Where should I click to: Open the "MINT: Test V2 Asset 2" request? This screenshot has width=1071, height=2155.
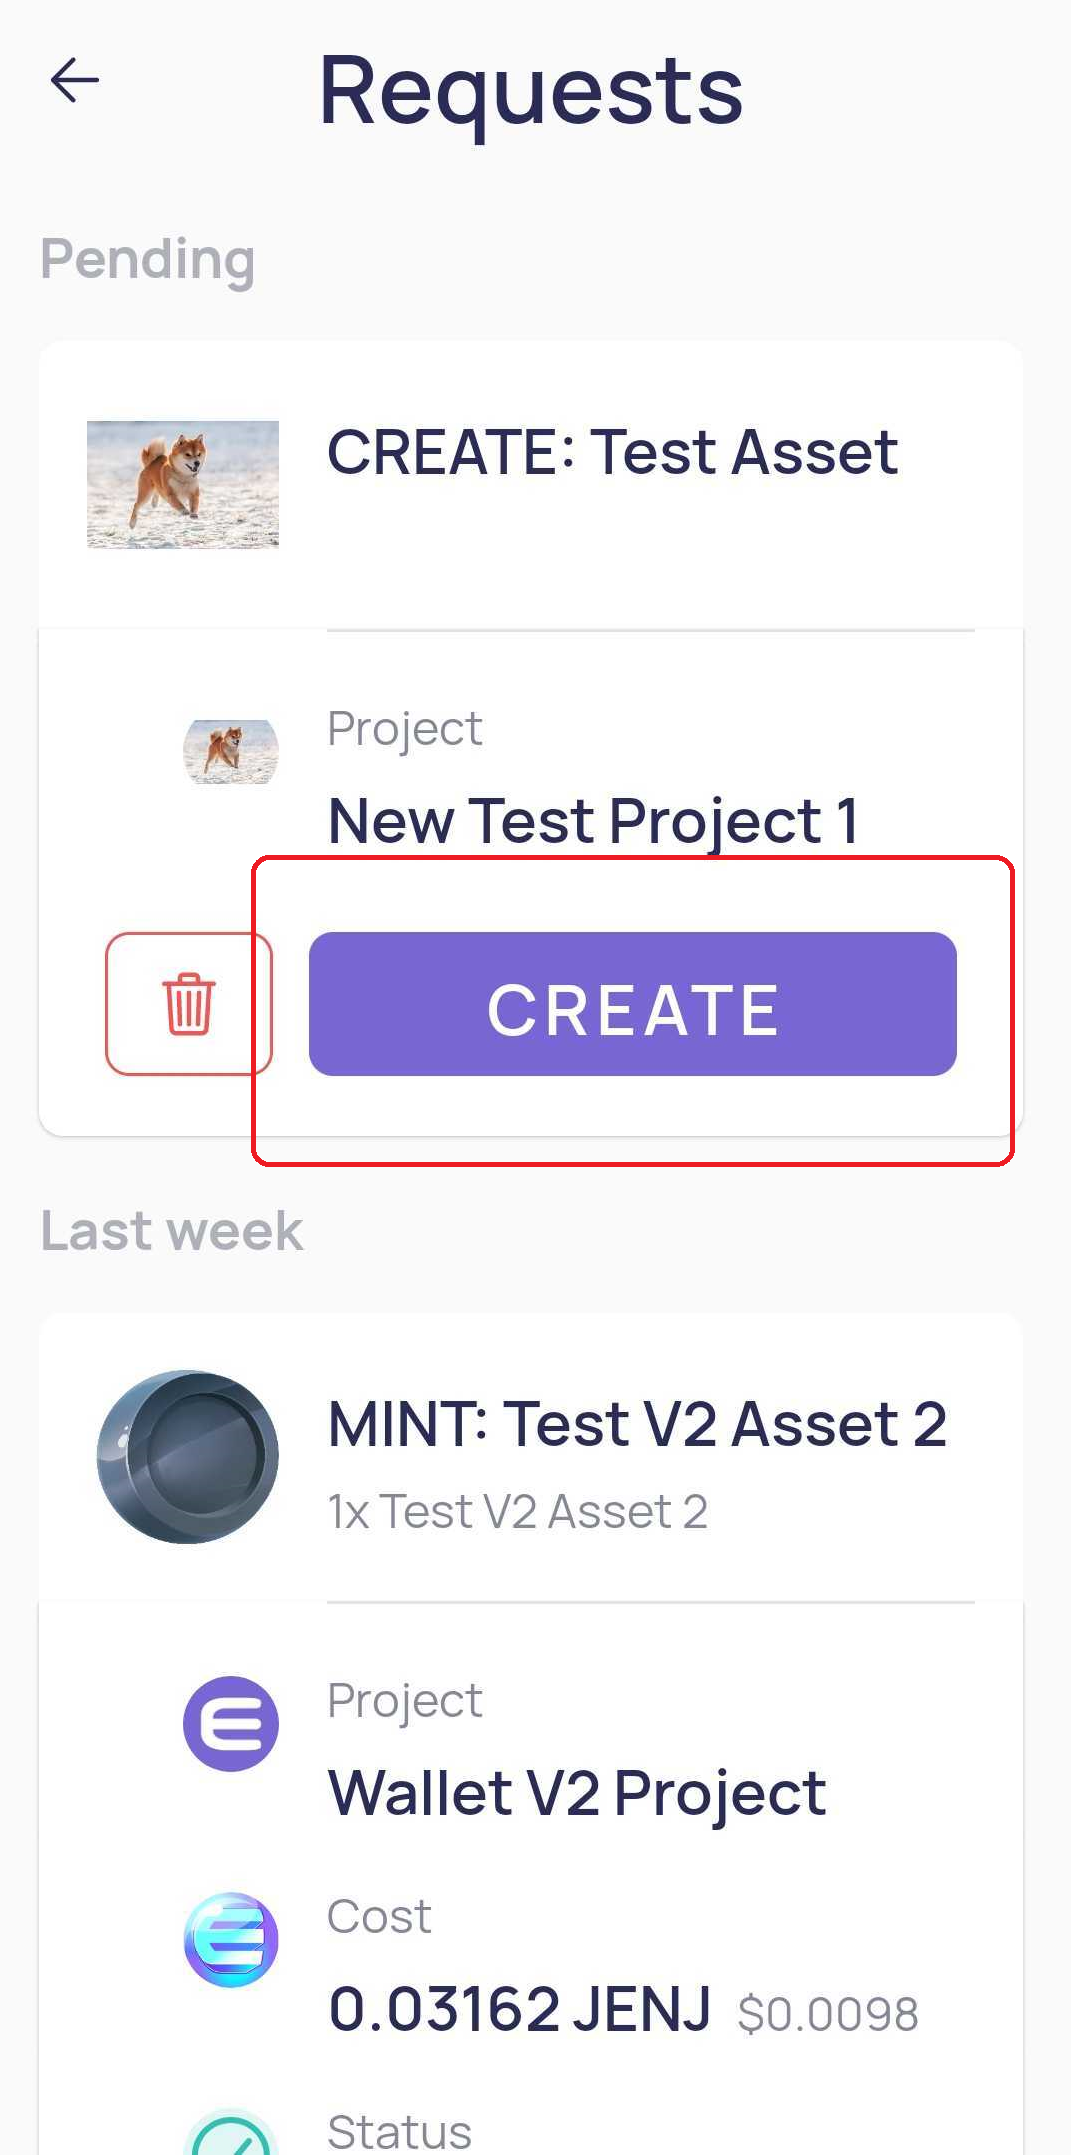pyautogui.click(x=637, y=1423)
